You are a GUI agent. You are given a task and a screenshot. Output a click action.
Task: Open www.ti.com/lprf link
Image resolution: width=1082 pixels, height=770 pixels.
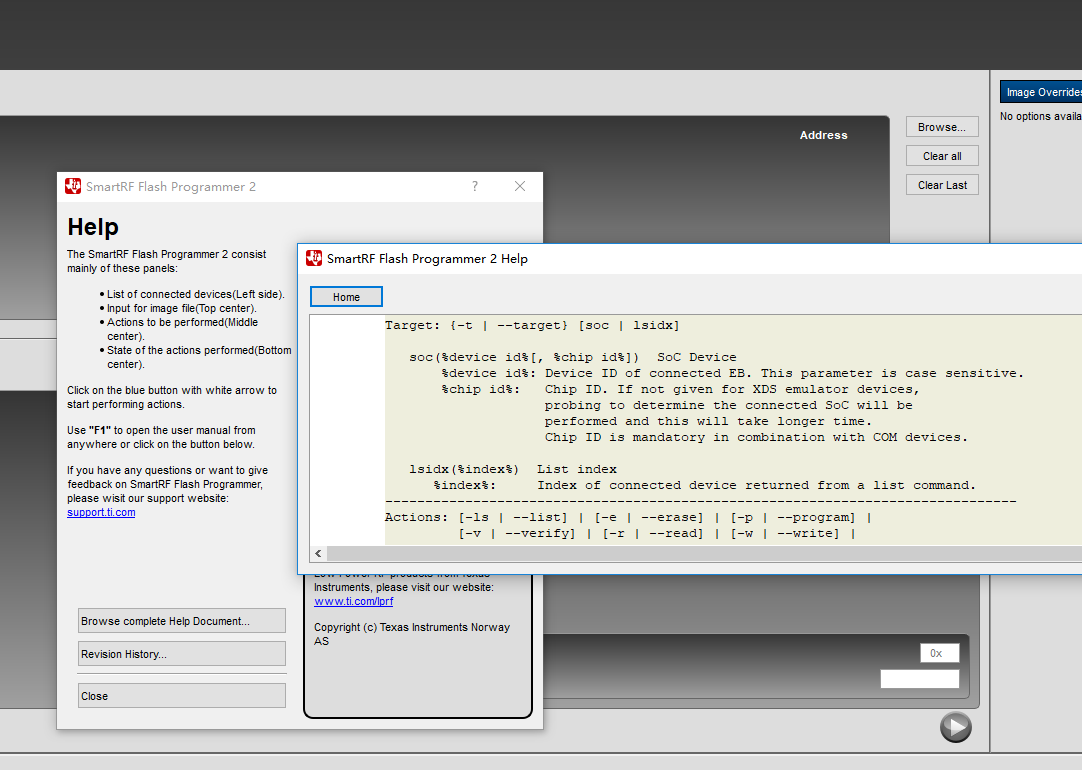tap(353, 602)
